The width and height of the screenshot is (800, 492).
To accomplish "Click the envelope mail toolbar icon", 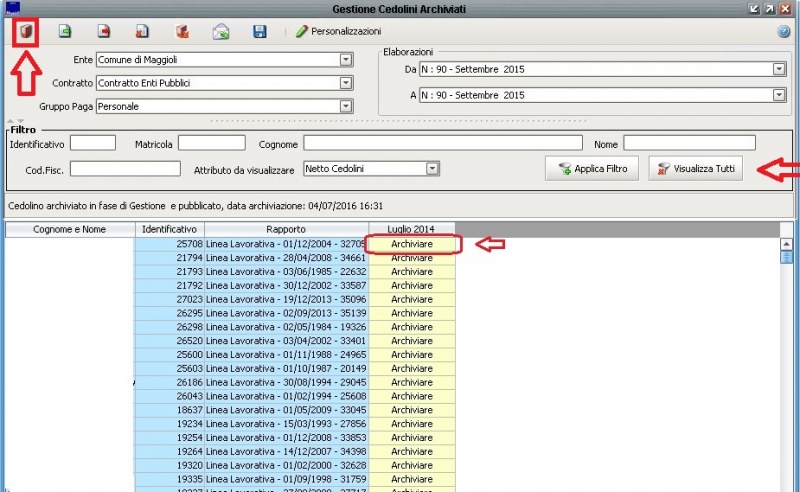I will 221,32.
